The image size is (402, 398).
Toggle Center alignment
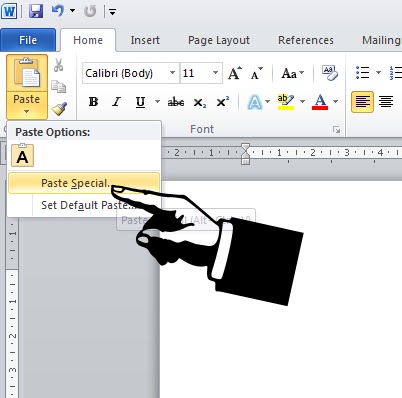tap(386, 102)
